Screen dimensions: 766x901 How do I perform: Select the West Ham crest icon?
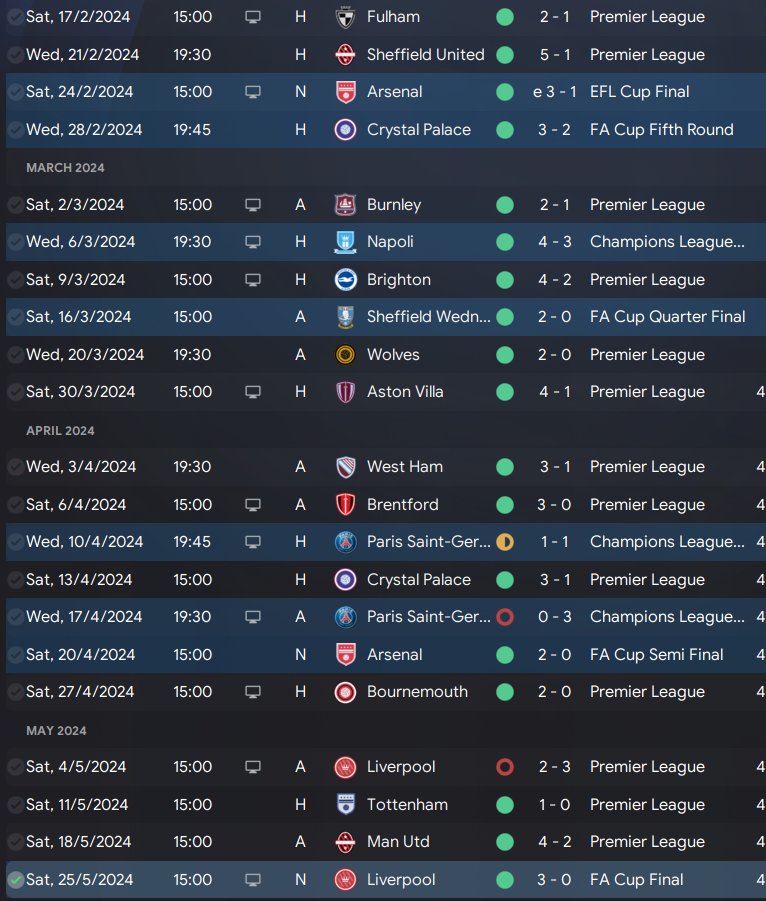point(345,467)
